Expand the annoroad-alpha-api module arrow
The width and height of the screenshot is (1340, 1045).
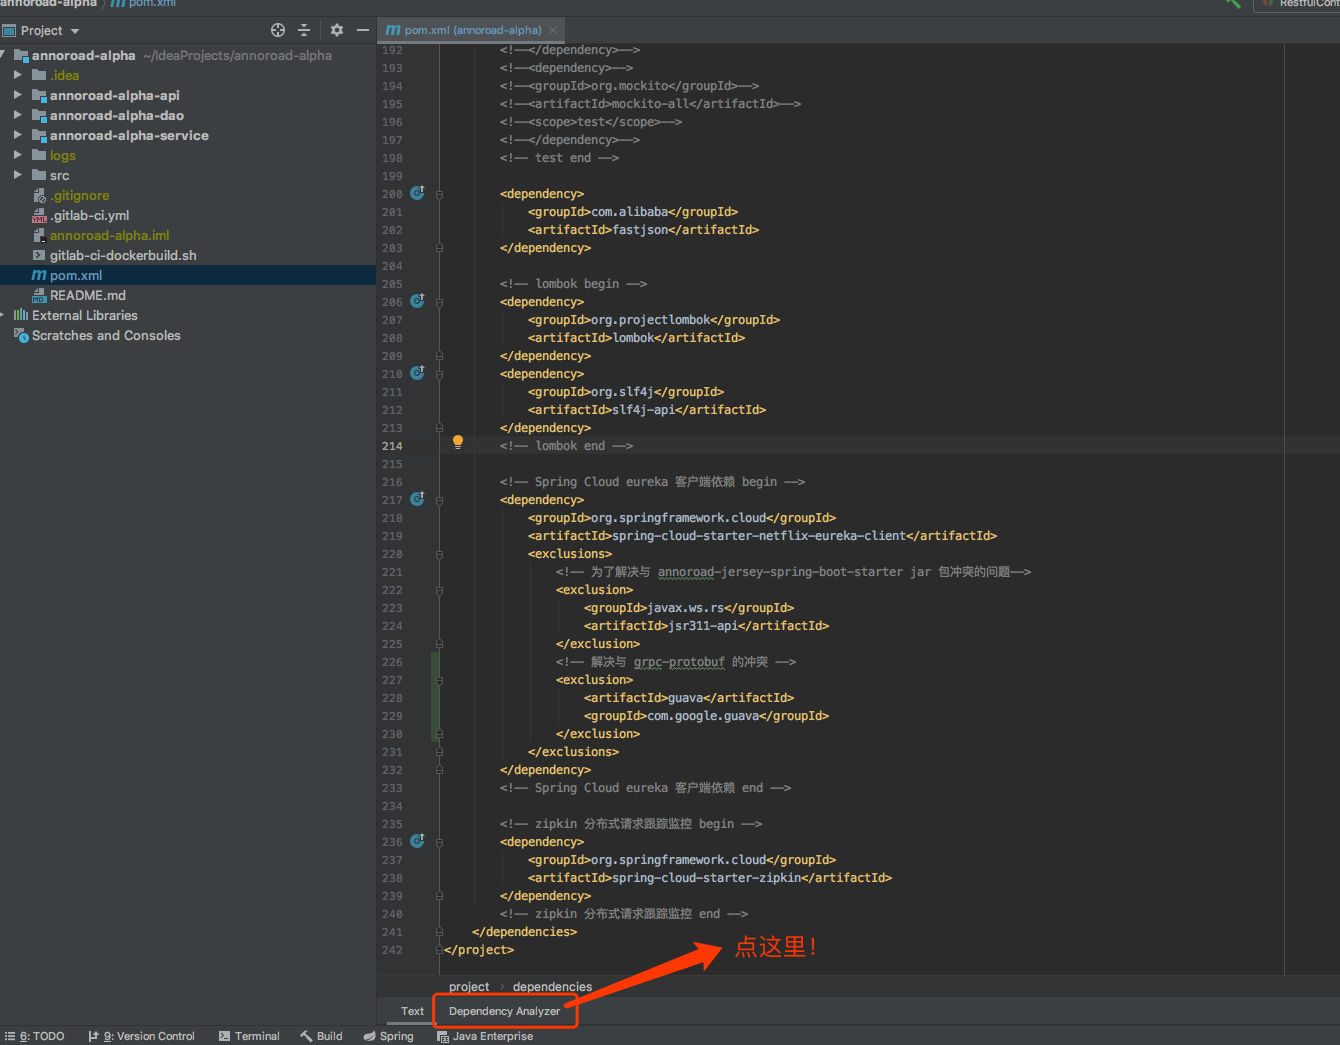point(17,95)
